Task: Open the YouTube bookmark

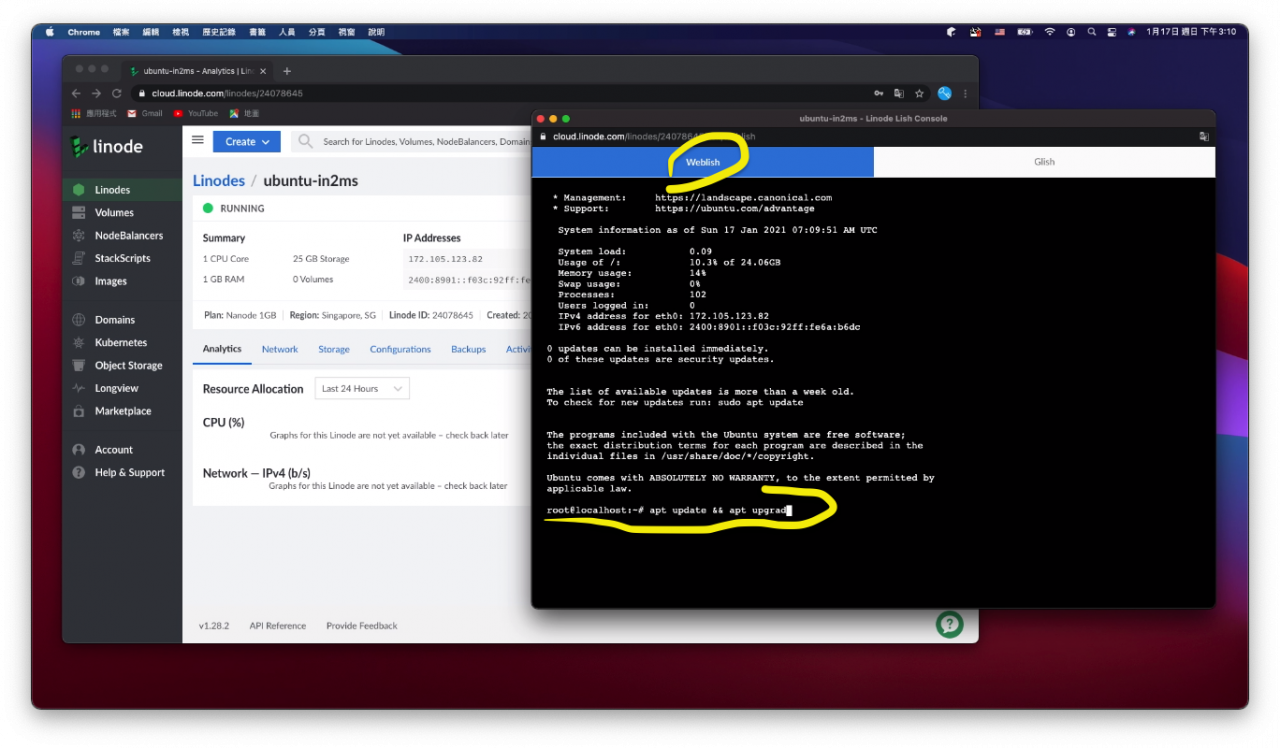Action: pyautogui.click(x=196, y=114)
